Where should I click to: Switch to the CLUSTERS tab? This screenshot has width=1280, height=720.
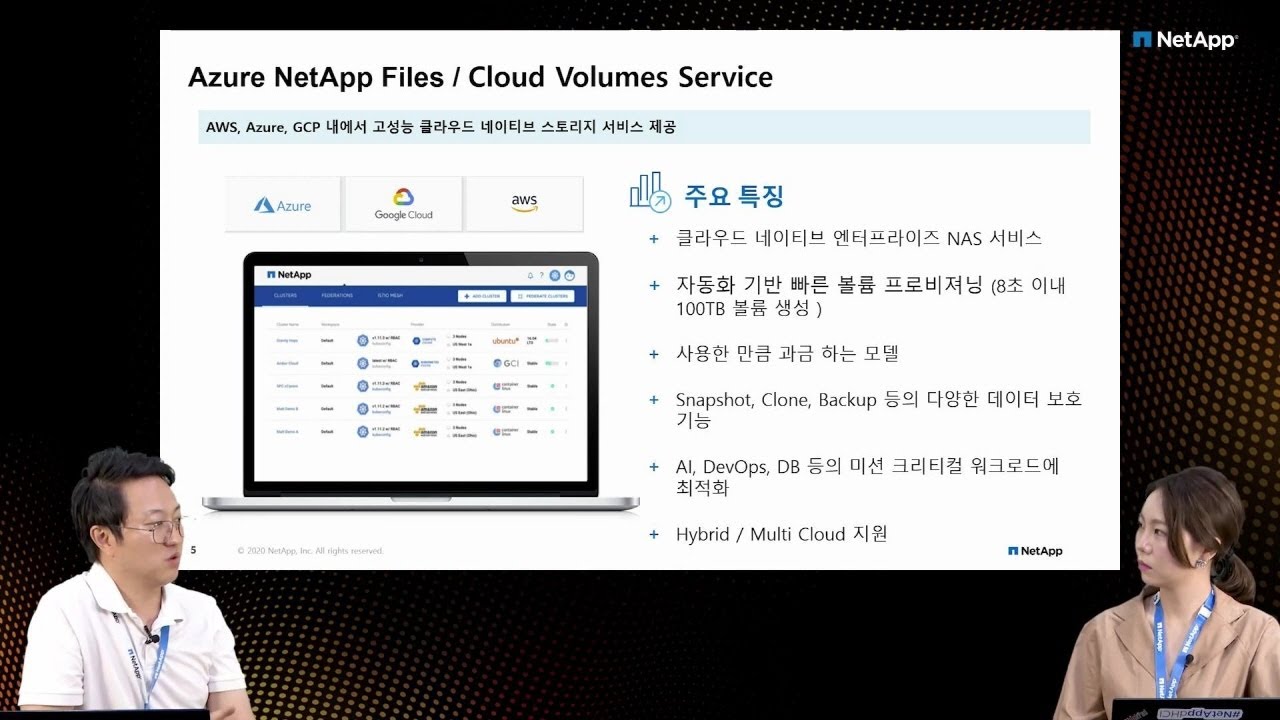(285, 296)
